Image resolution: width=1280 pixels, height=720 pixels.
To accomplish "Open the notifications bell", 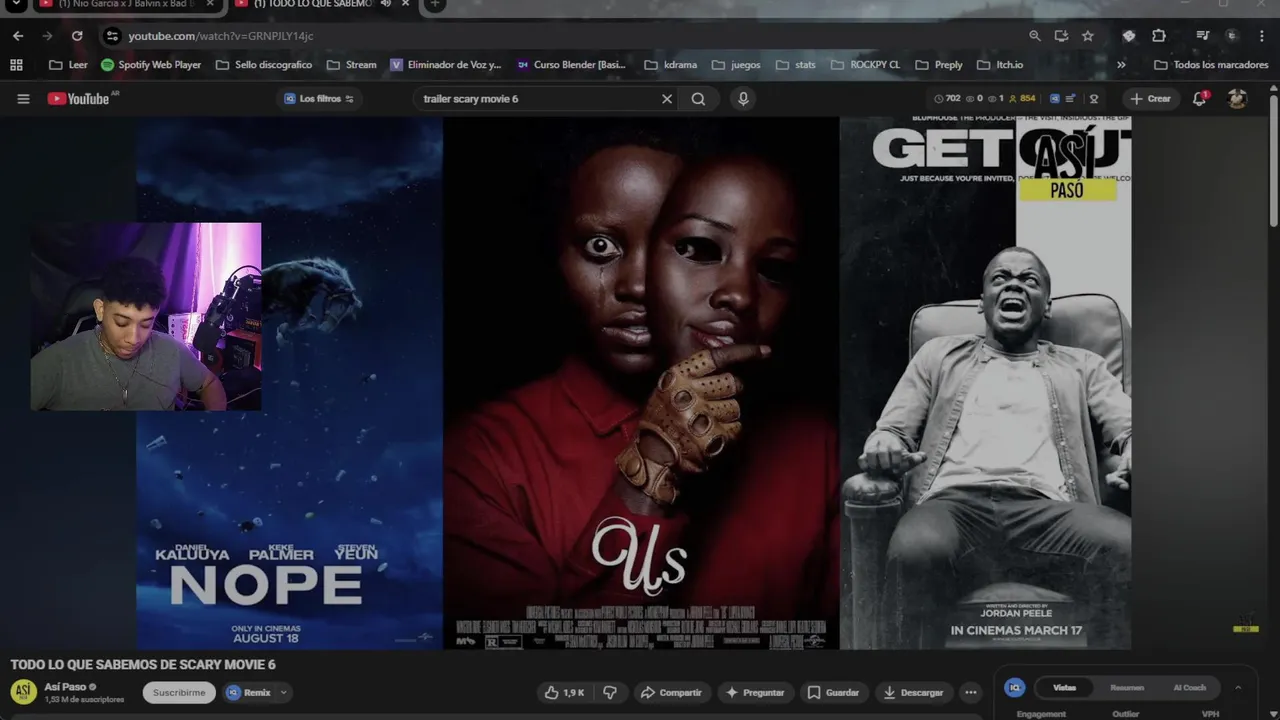I will click(1200, 98).
